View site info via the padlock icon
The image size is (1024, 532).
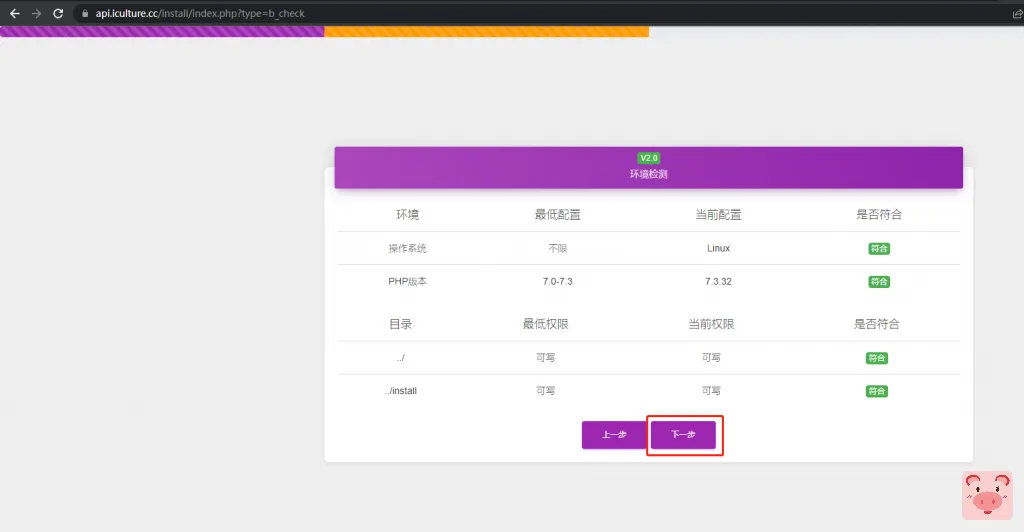point(85,13)
